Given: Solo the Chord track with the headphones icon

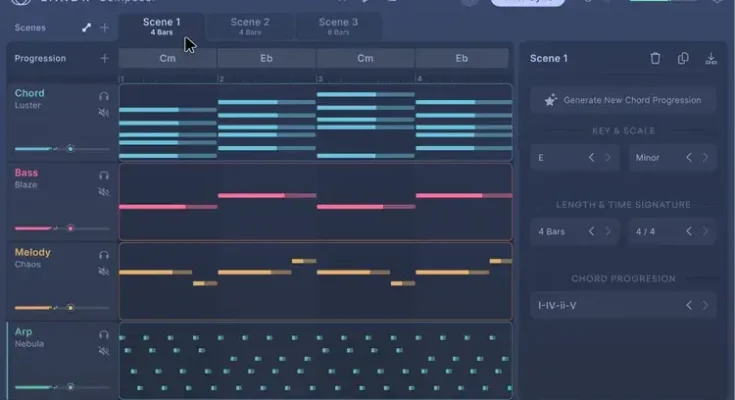Looking at the screenshot, I should pyautogui.click(x=104, y=95).
